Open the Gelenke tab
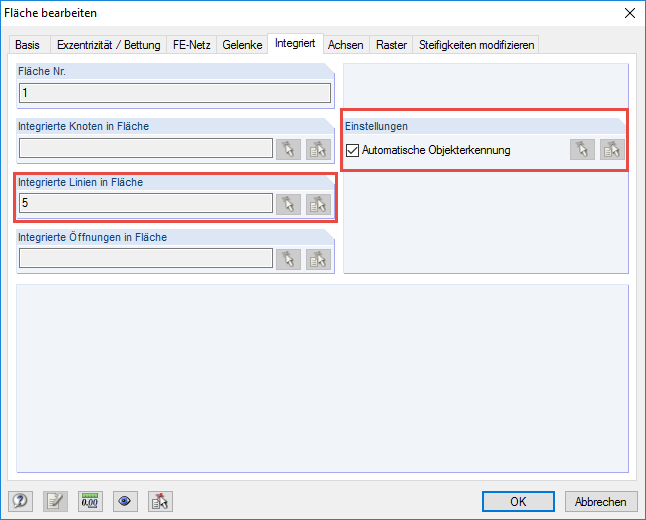646x520 pixels. 242,45
